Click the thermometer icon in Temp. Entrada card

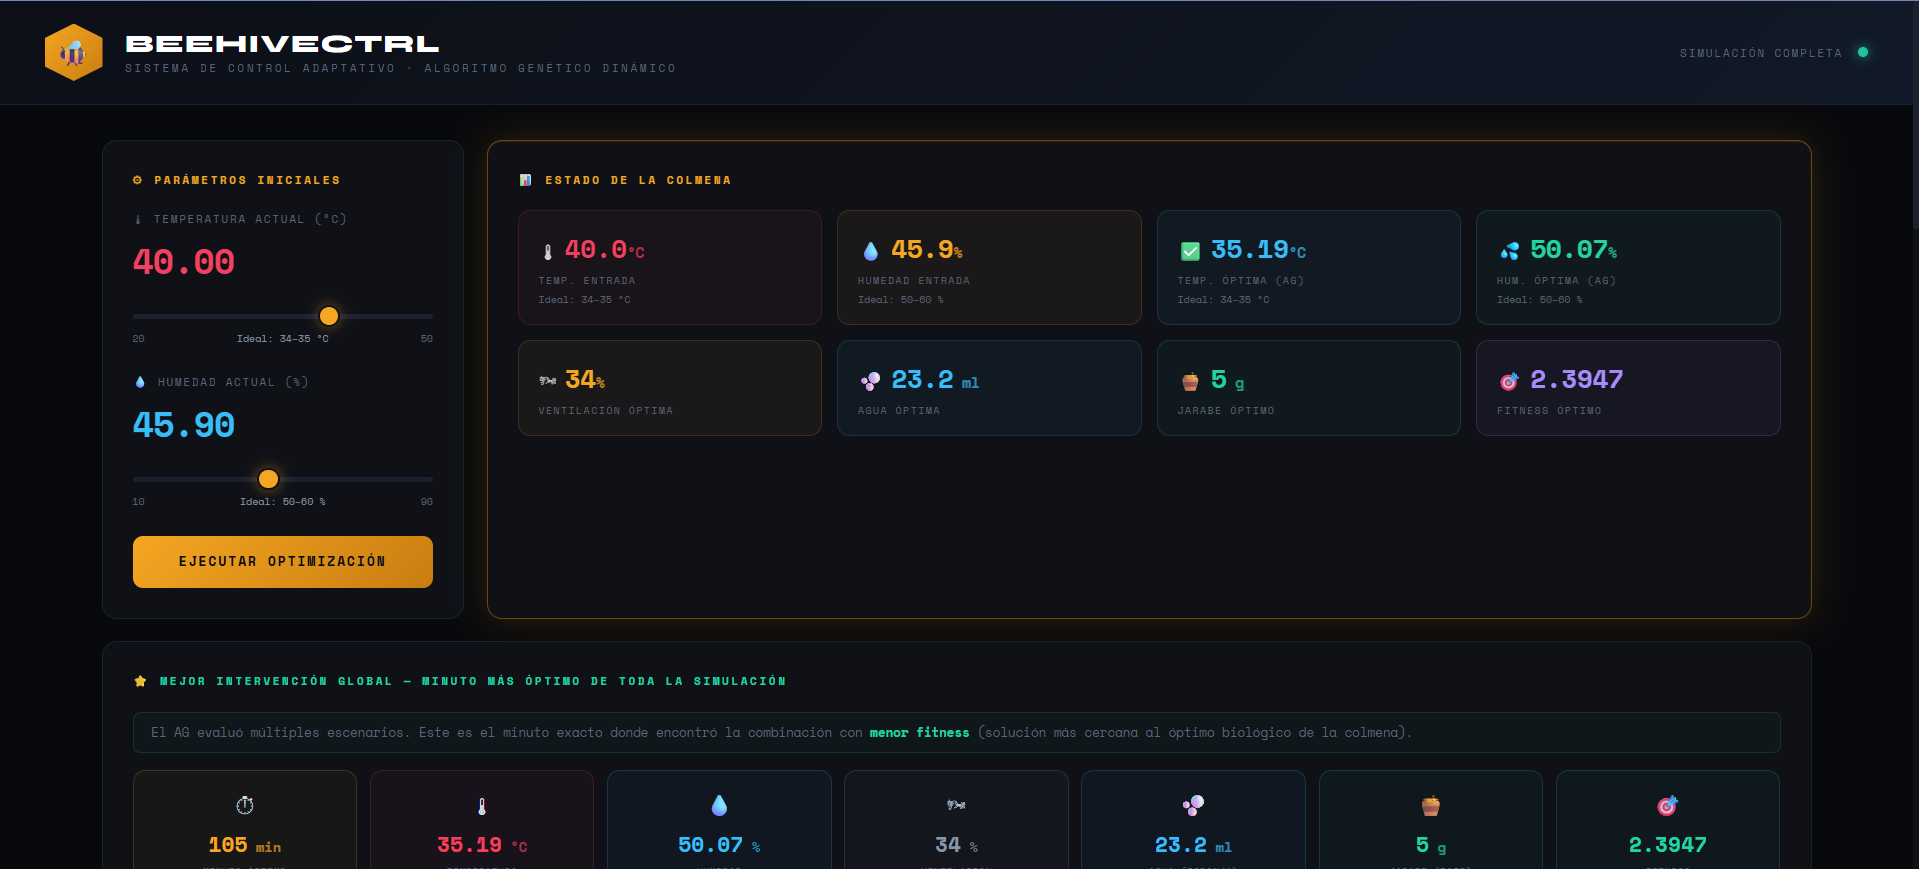pos(547,252)
